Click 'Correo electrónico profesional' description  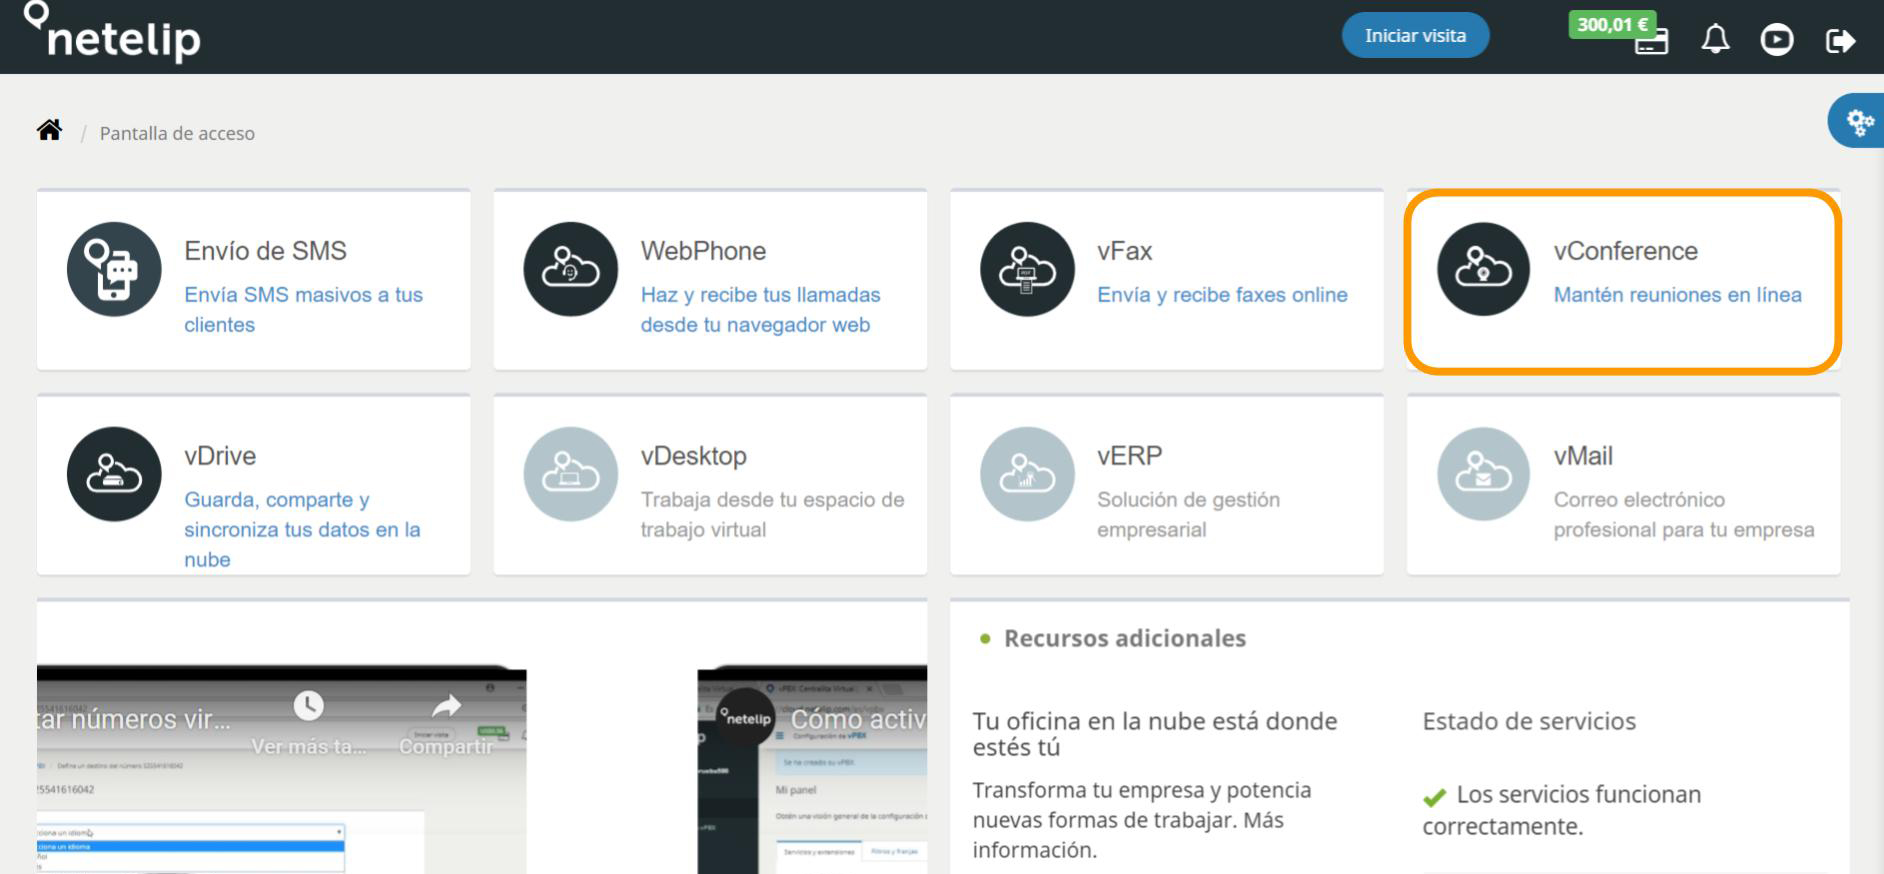[1684, 514]
